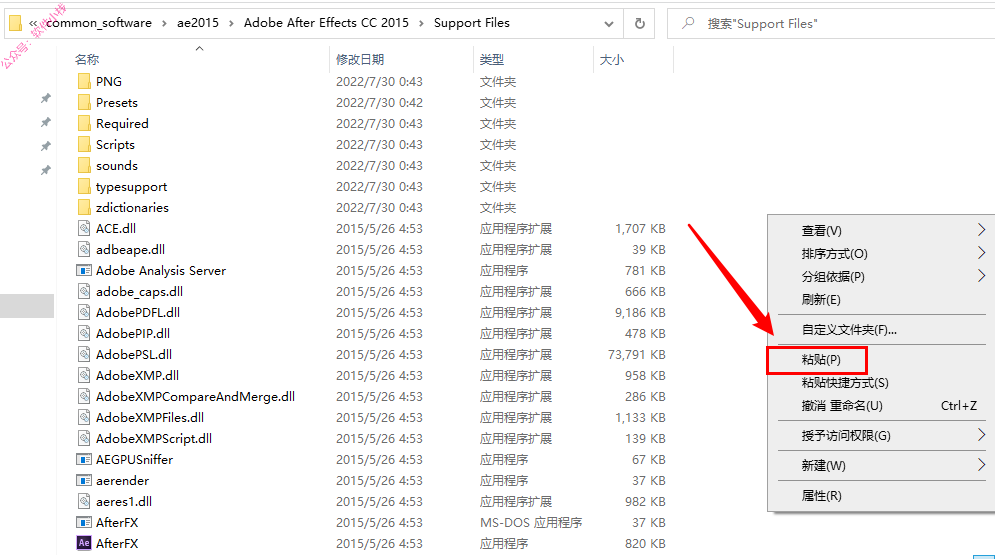
Task: Click the Adobe Analysis Server application icon
Action: 84,270
